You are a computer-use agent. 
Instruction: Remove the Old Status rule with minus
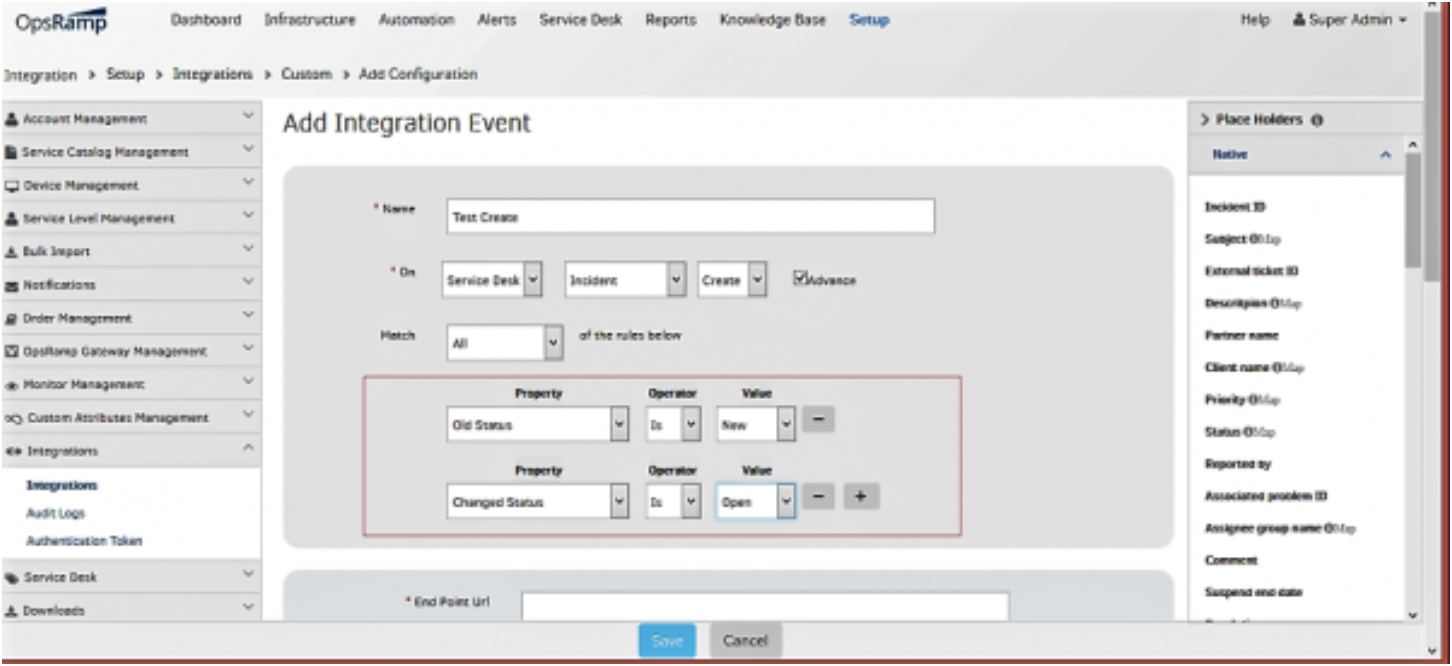[818, 420]
